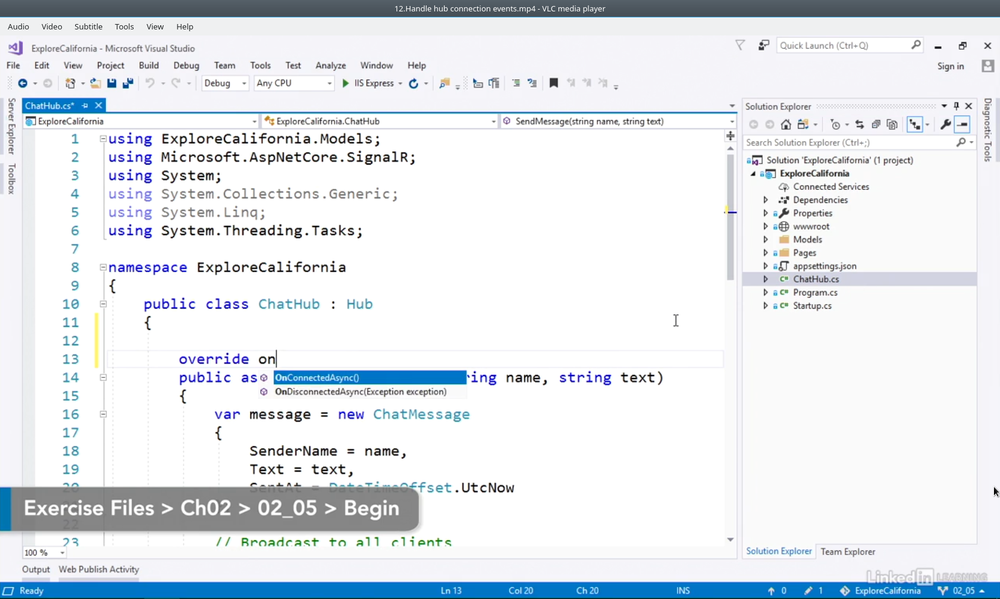
Task: Expand the wwwroot folder node
Action: (x=766, y=226)
